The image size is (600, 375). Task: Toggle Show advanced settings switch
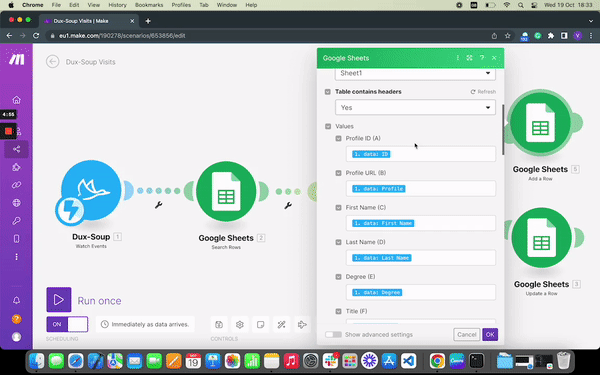coord(333,334)
